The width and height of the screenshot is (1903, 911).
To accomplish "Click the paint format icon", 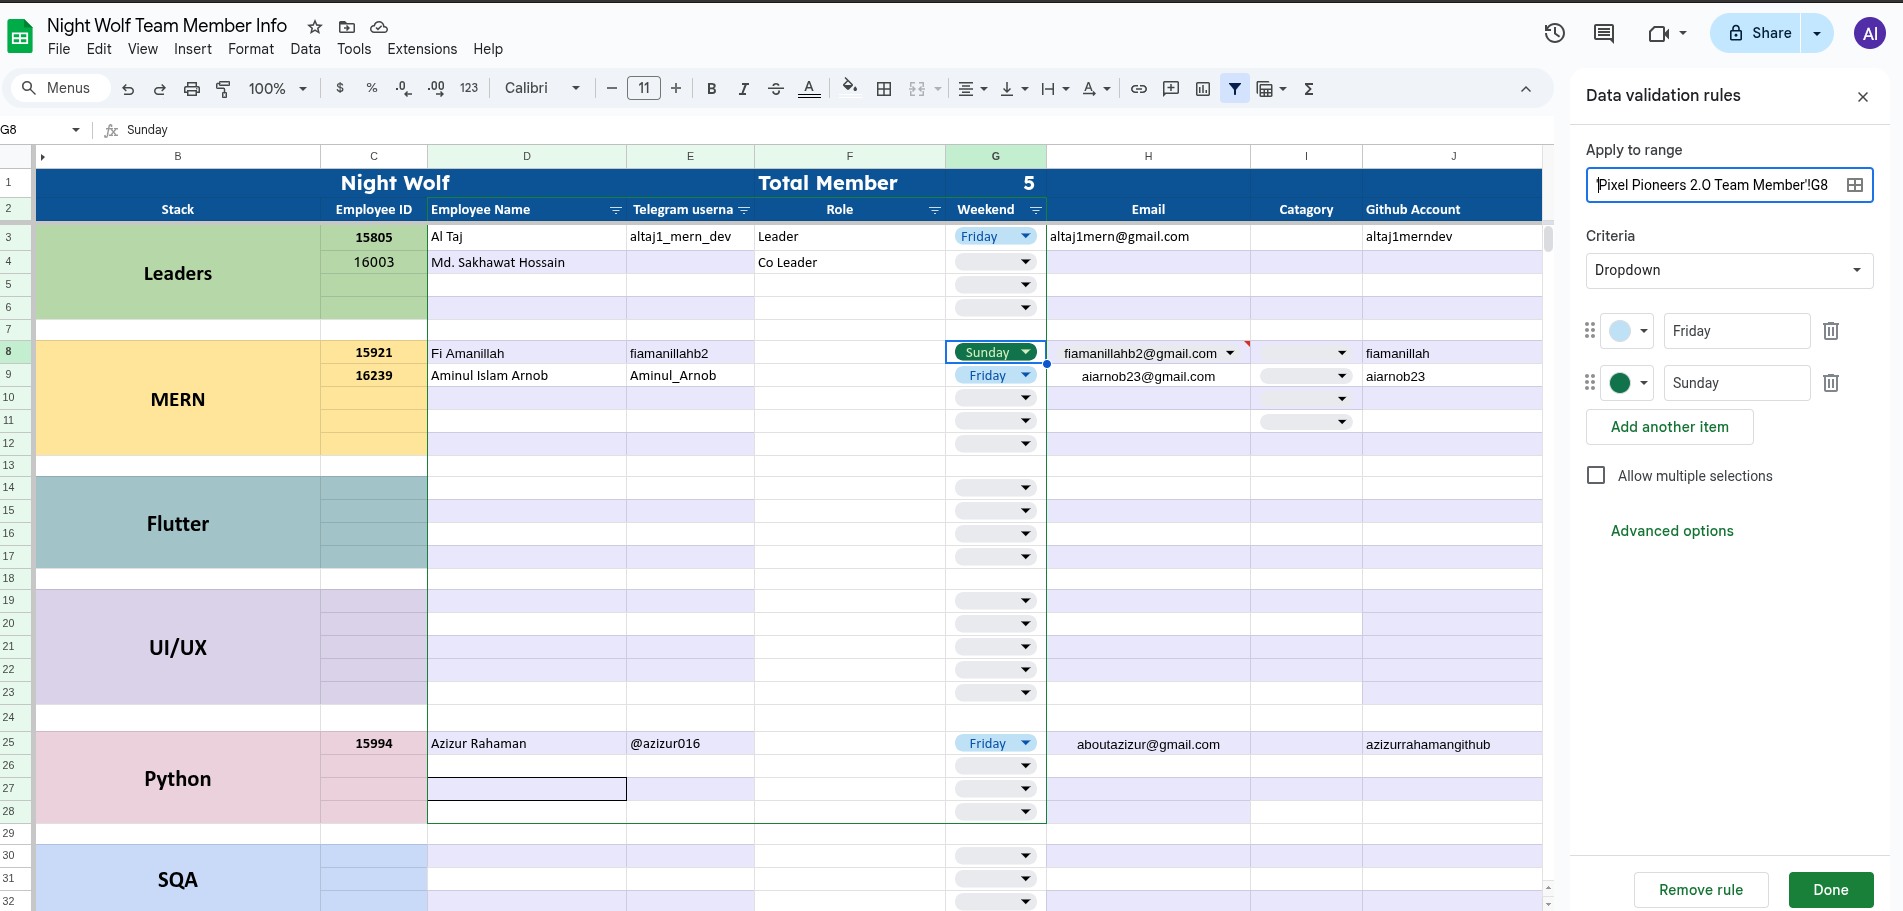I will 224,89.
